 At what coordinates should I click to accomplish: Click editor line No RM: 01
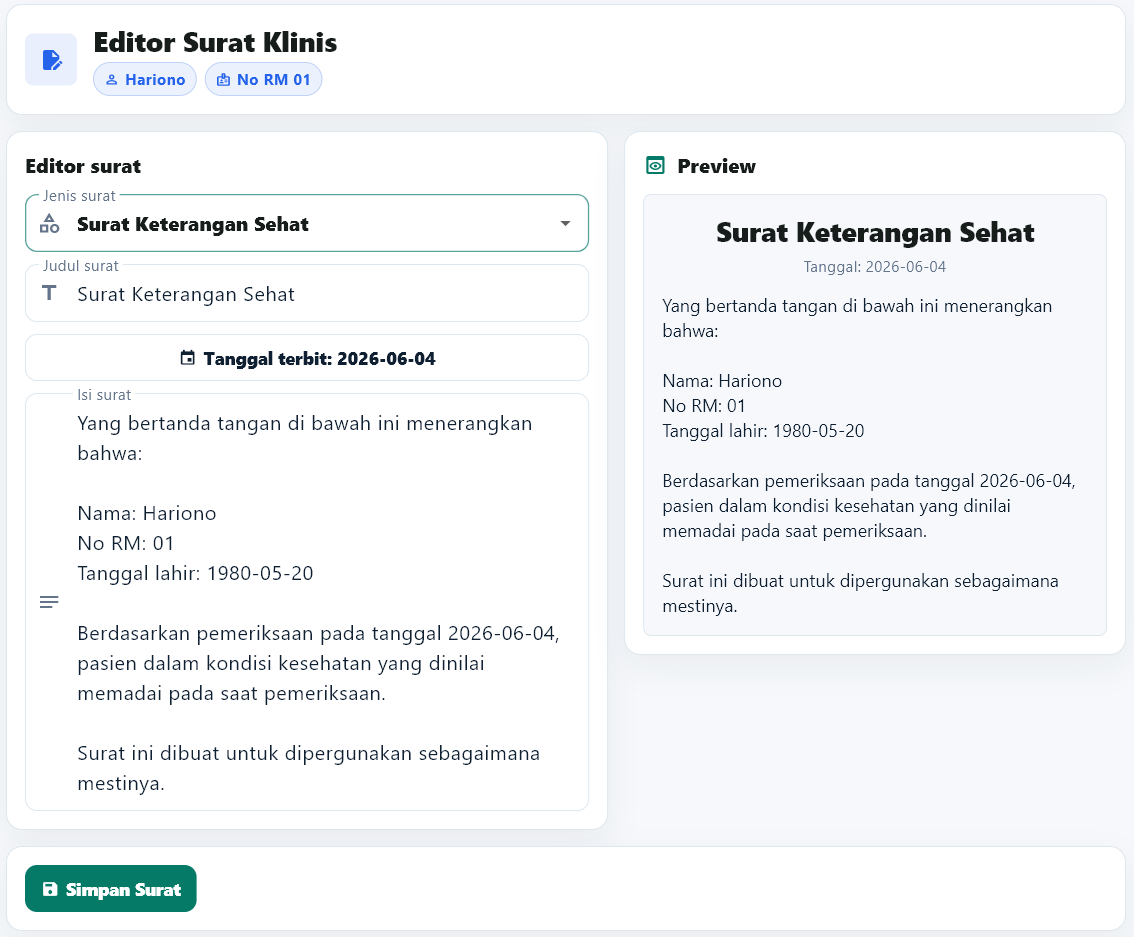(x=126, y=544)
